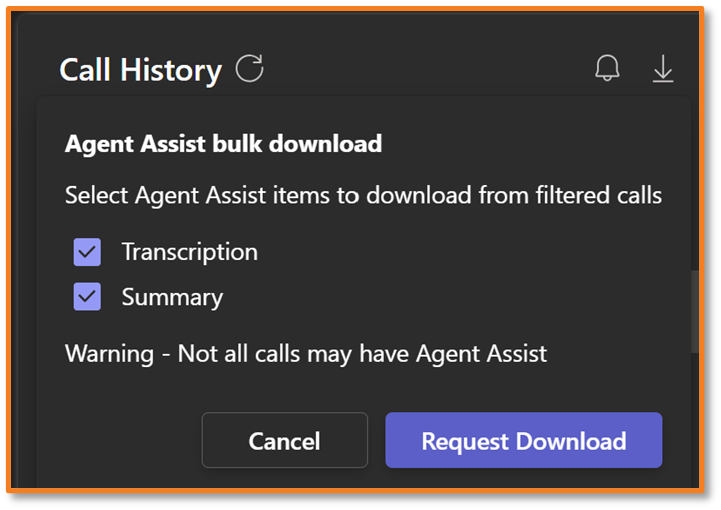Click the download arrow icon in header
The width and height of the screenshot is (721, 510).
pyautogui.click(x=663, y=69)
